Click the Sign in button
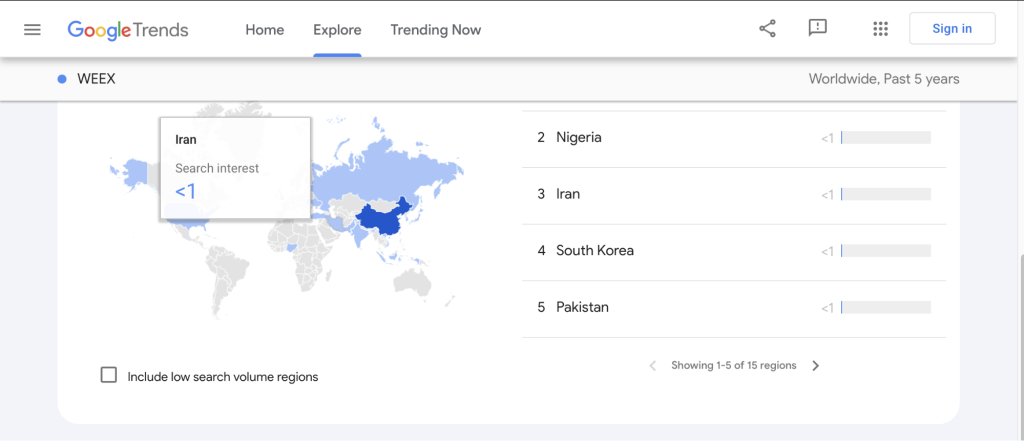This screenshot has height=441, width=1024. tap(951, 29)
